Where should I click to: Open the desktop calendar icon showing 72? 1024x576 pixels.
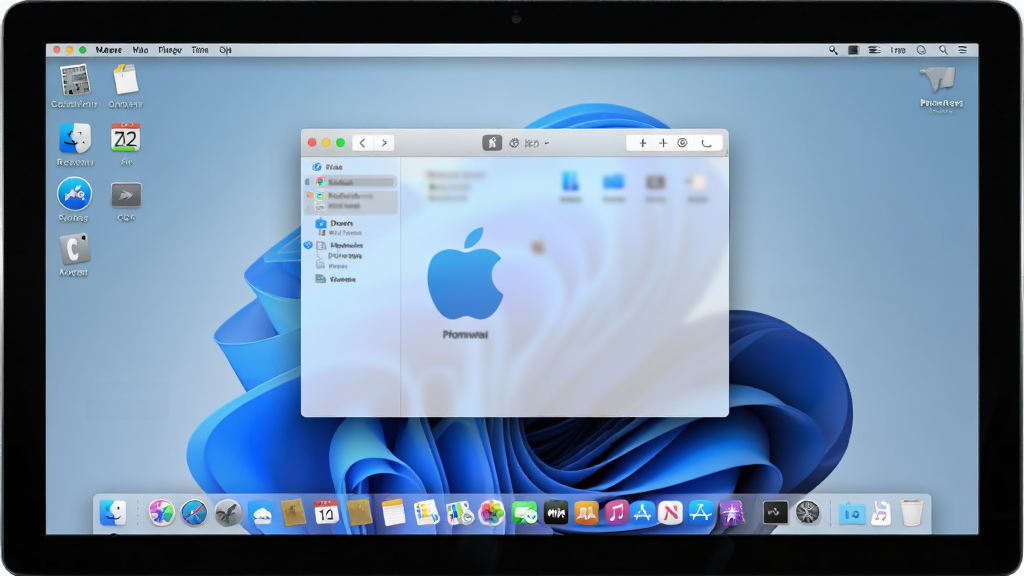125,138
